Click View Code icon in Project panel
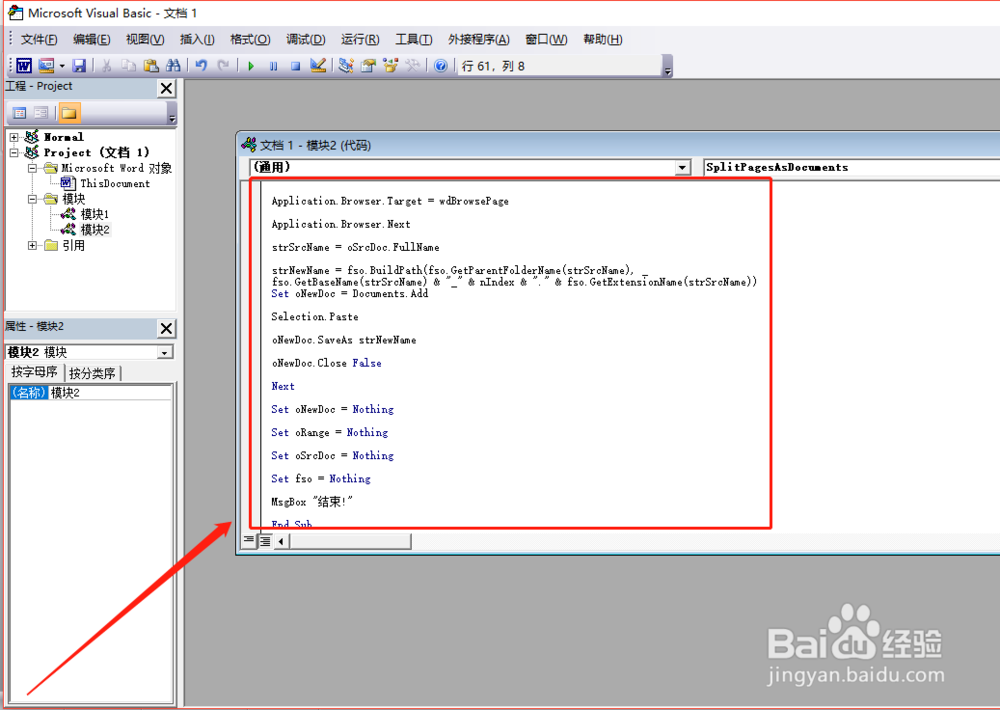Image resolution: width=1000 pixels, height=710 pixels. click(x=20, y=113)
